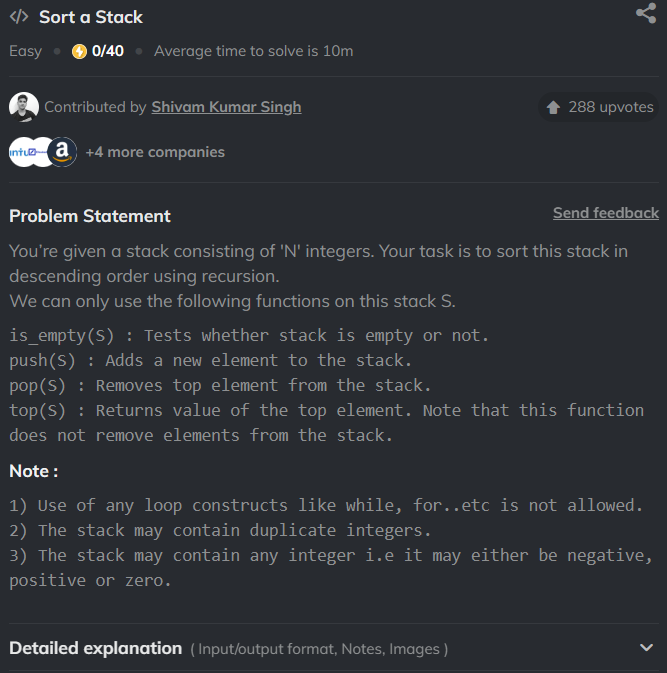Click the contributor profile avatar
The image size is (667, 673).
[24, 107]
